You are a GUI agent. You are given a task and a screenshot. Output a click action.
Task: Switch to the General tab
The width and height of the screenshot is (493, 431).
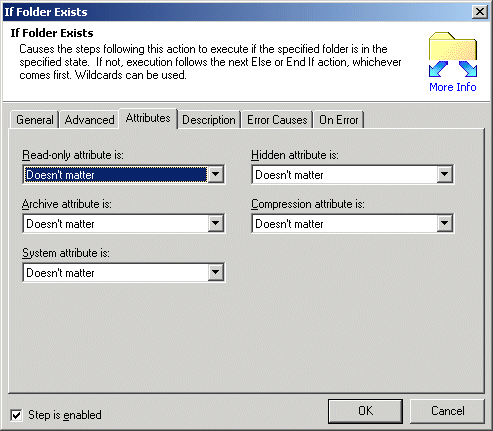pos(35,120)
